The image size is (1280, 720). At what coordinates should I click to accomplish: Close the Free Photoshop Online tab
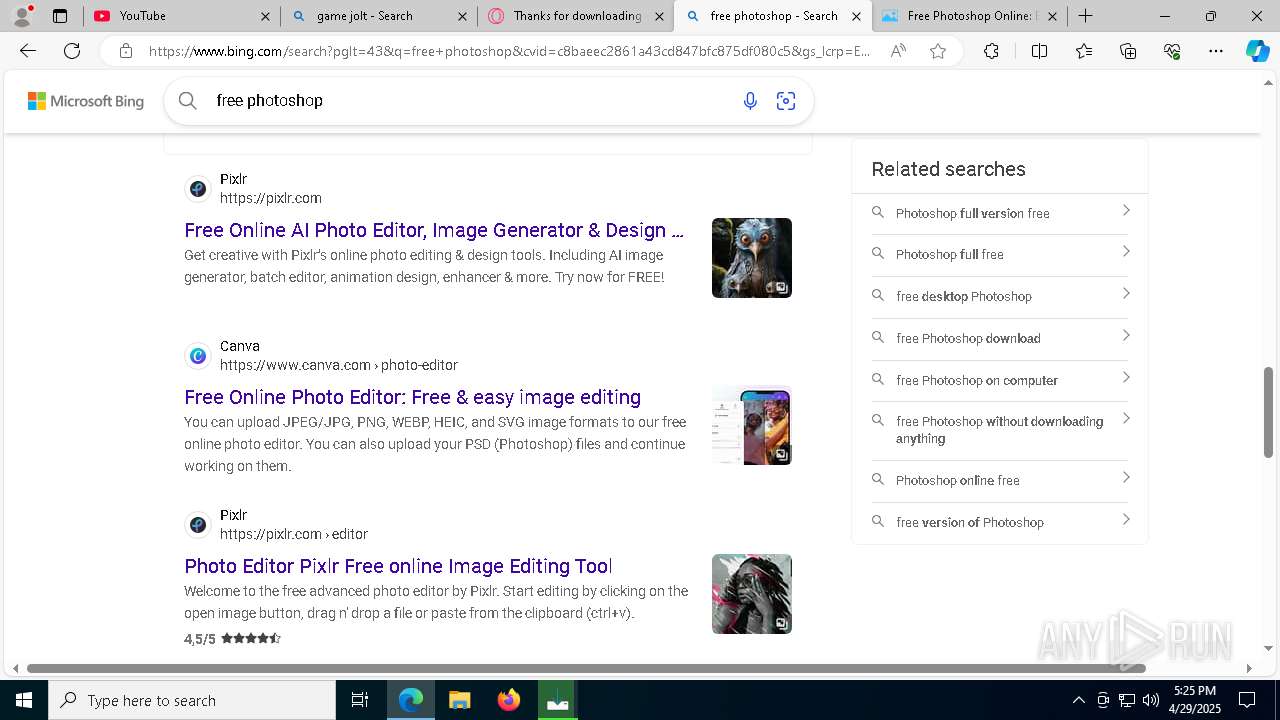pyautogui.click(x=1052, y=16)
